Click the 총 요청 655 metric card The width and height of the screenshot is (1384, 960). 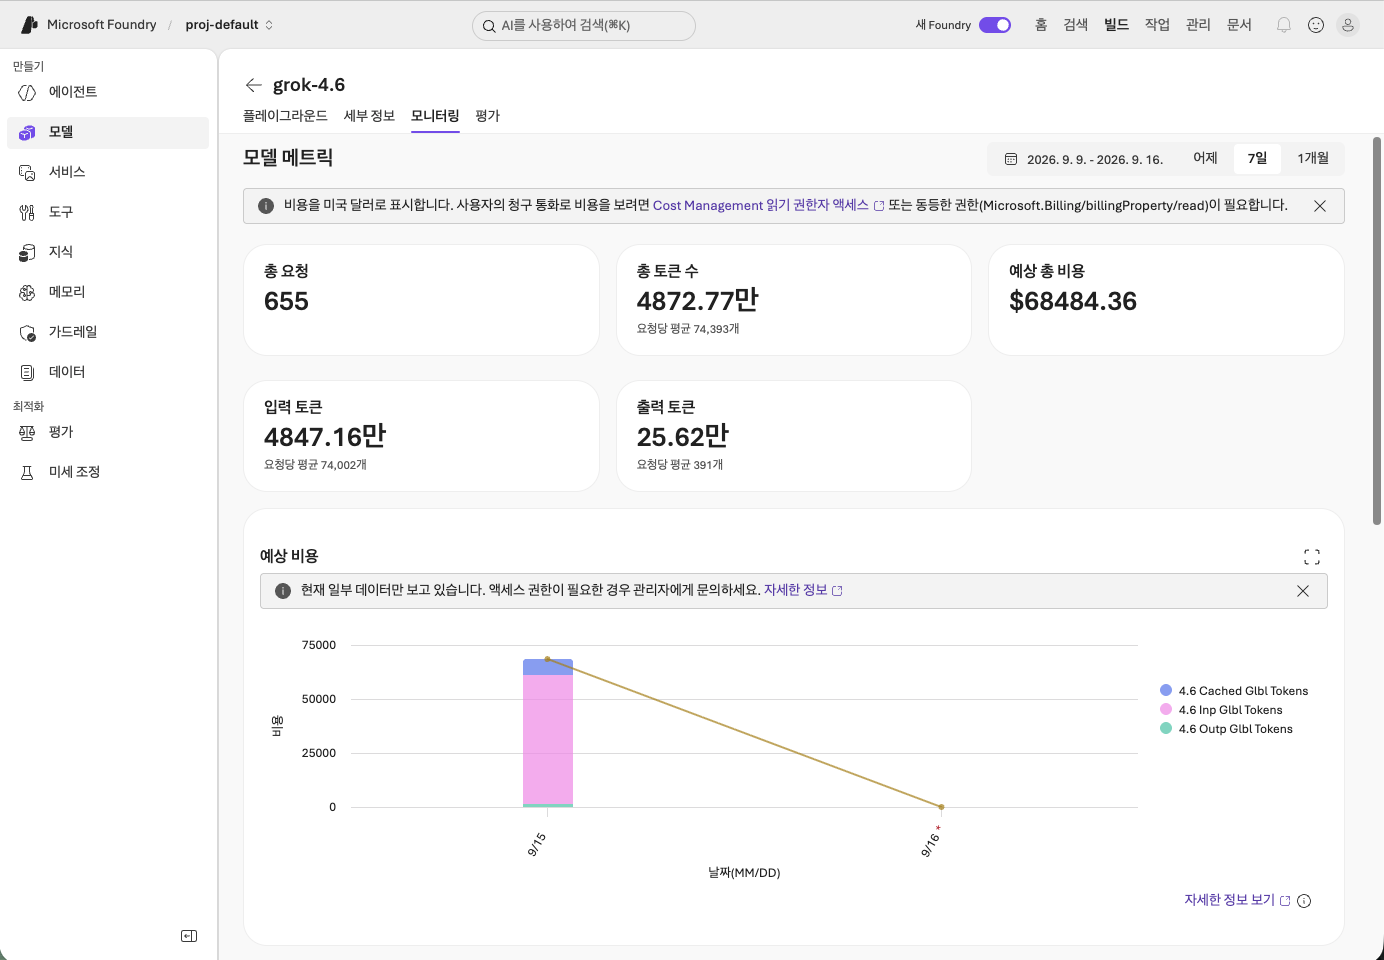(421, 300)
